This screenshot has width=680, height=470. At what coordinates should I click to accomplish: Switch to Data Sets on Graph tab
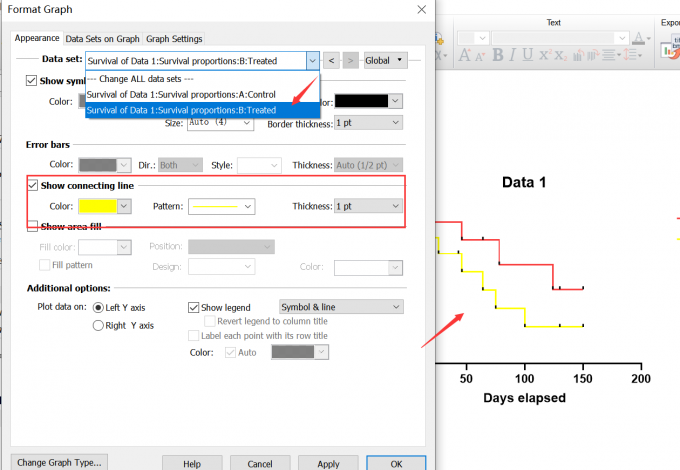pyautogui.click(x=102, y=39)
